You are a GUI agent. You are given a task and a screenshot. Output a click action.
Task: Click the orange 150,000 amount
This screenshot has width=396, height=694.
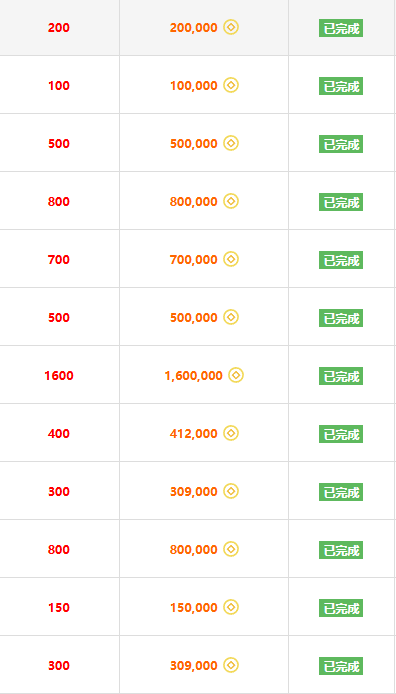click(x=193, y=608)
